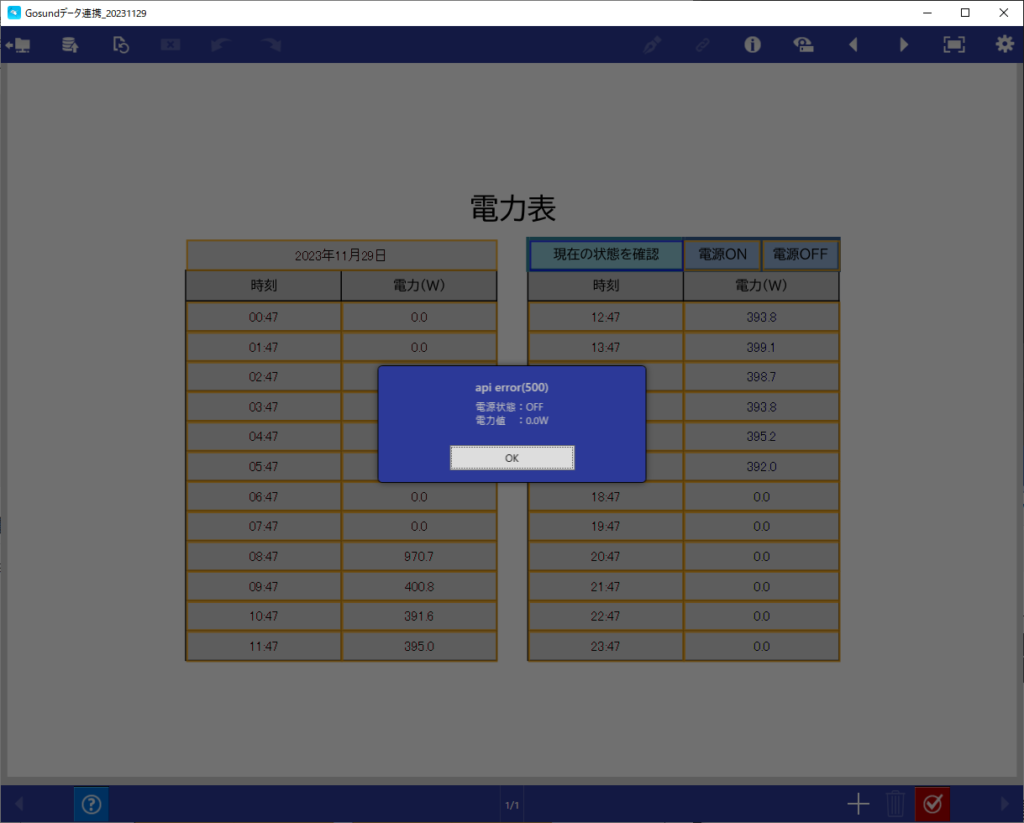Click the 2023年11月29日 date field
Screen dimensions: 1024x823
341,255
